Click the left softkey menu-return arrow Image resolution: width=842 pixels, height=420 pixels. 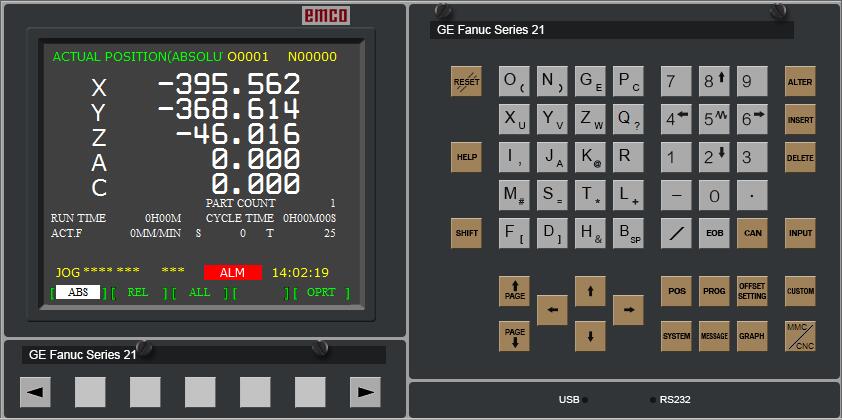[x=35, y=391]
